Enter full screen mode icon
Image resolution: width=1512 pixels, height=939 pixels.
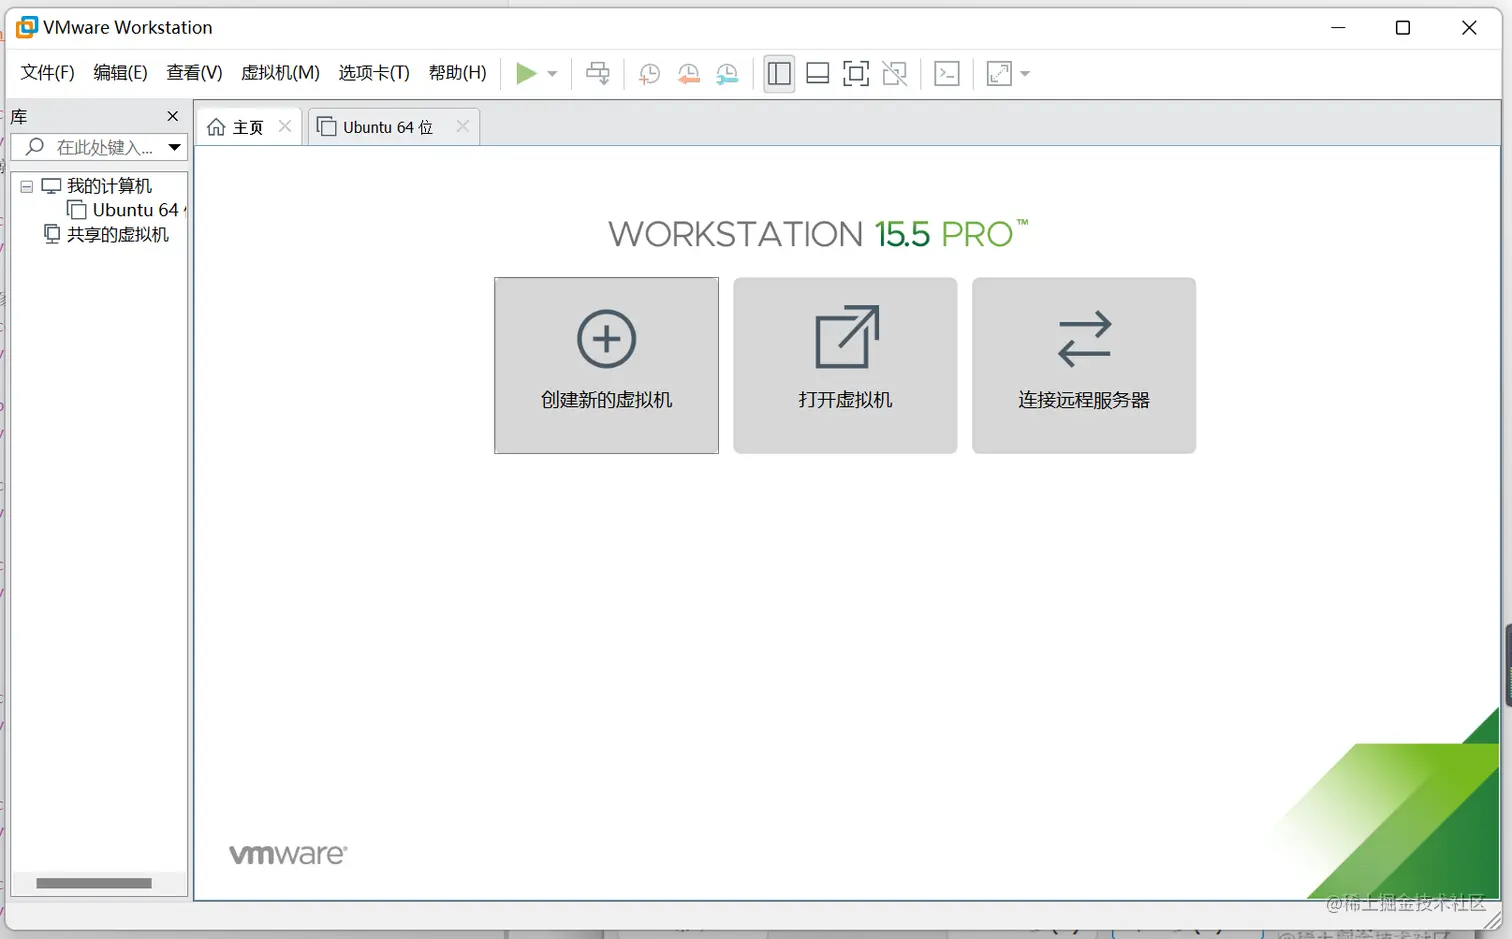coord(856,73)
